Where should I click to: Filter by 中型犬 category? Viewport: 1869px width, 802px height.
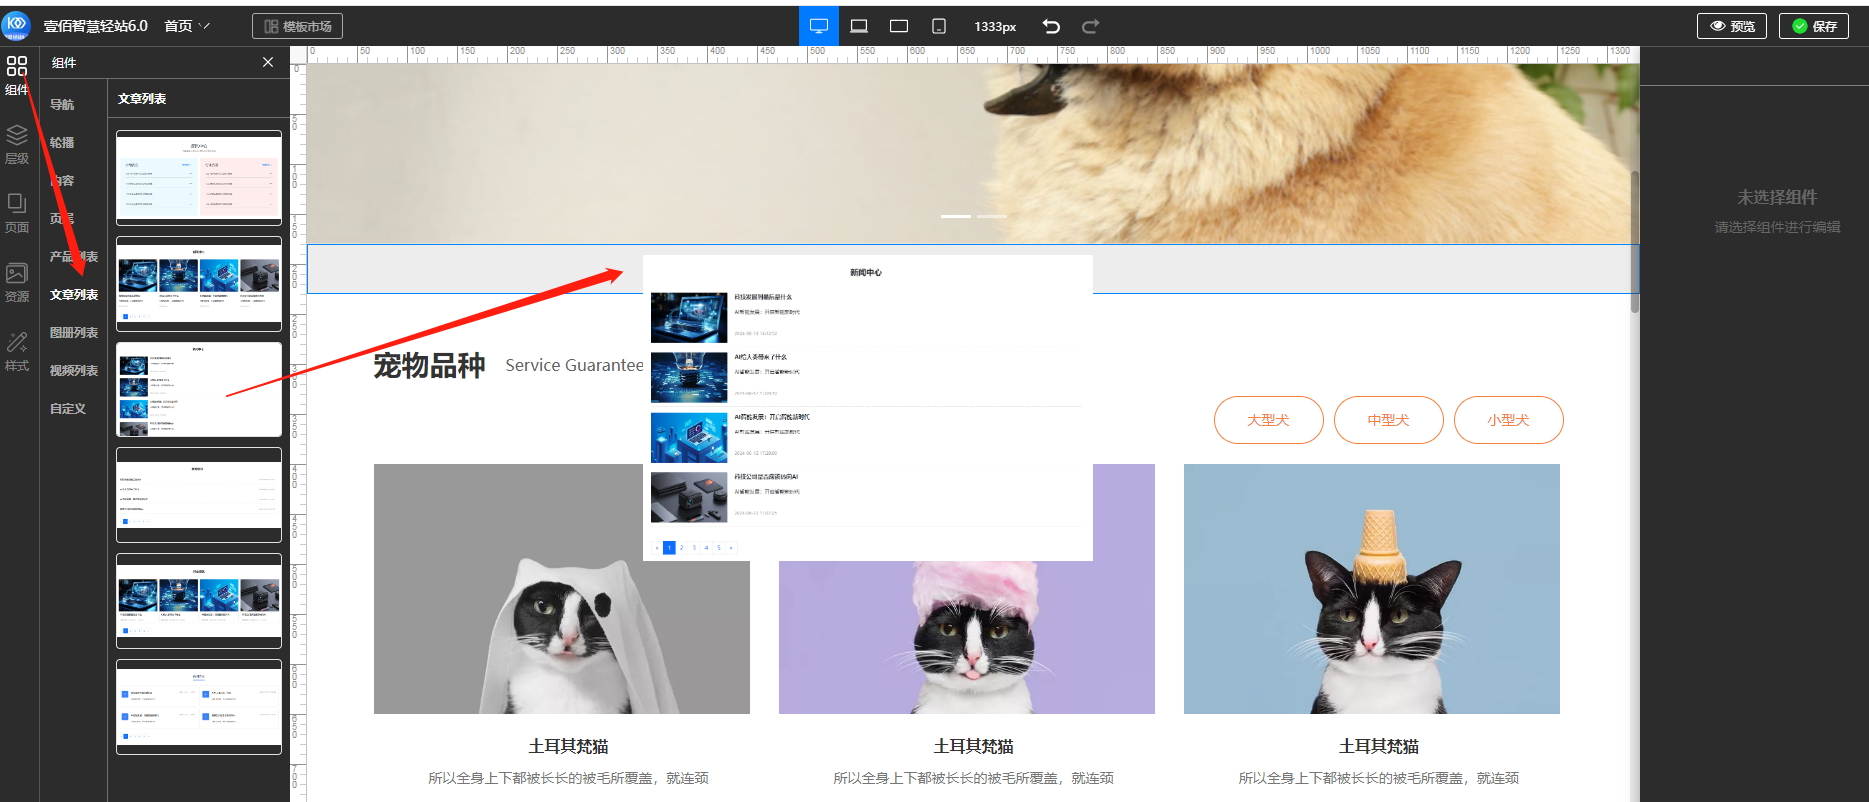tap(1388, 420)
